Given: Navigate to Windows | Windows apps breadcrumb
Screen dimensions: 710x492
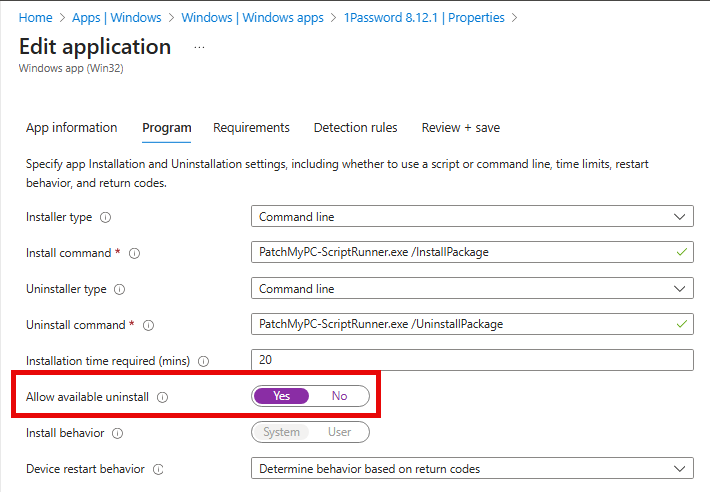Looking at the screenshot, I should [253, 18].
